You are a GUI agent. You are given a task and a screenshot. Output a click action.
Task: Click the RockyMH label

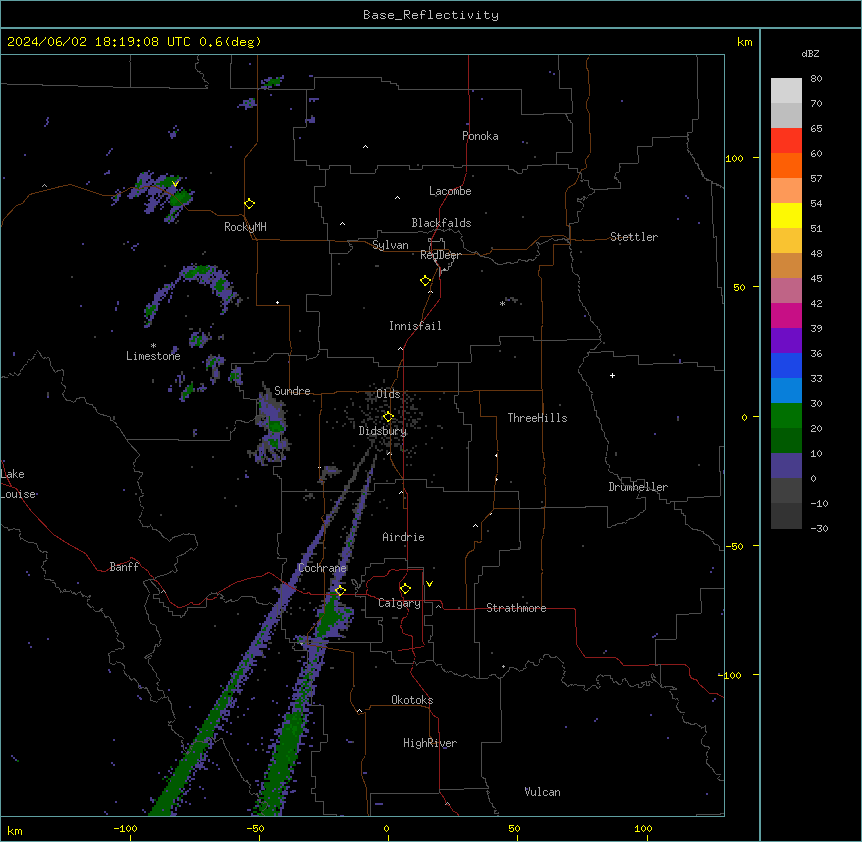[245, 227]
